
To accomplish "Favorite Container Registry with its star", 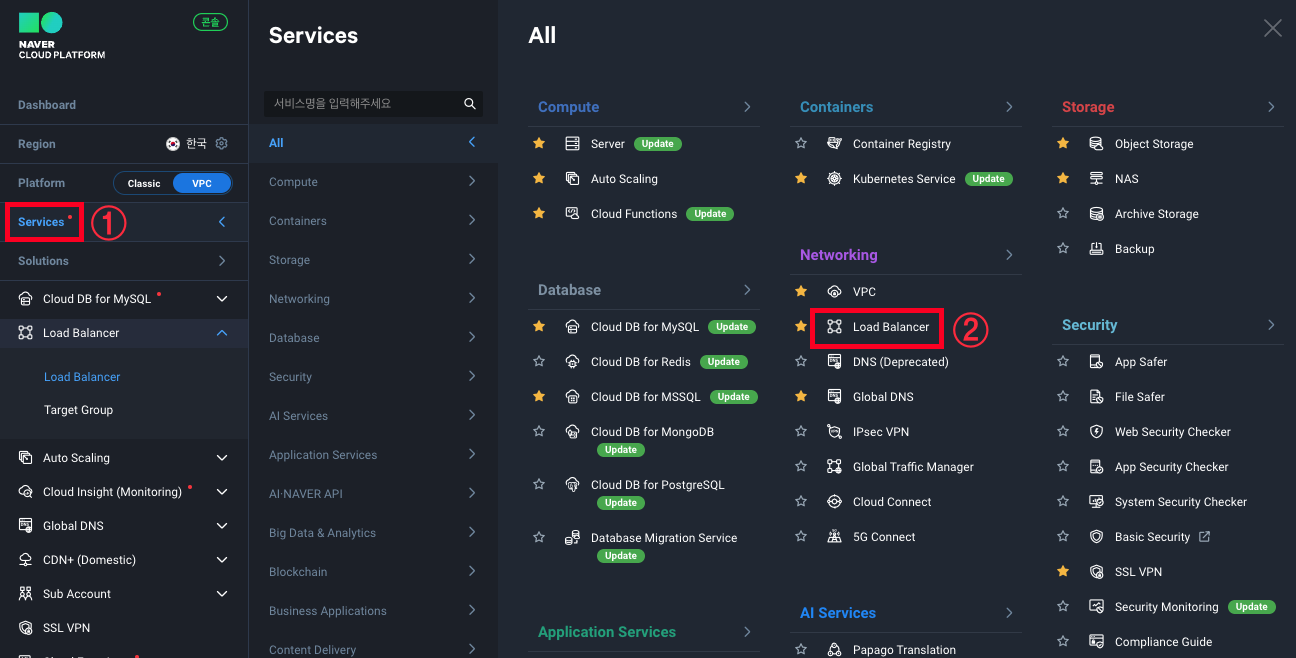I will 801,143.
